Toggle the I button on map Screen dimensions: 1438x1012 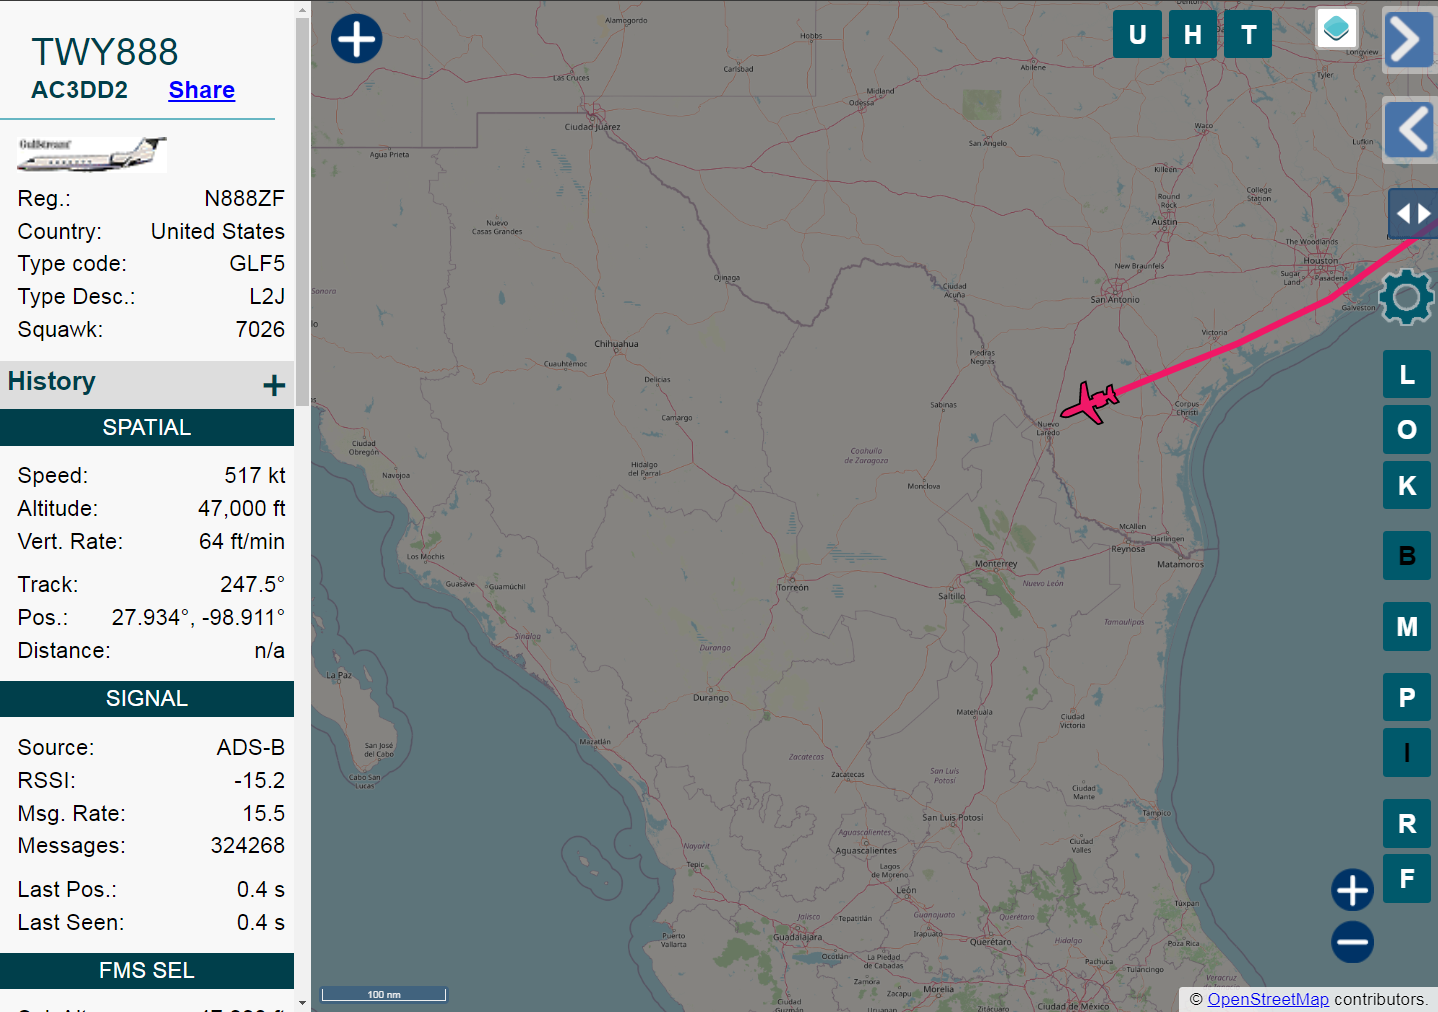pos(1407,753)
